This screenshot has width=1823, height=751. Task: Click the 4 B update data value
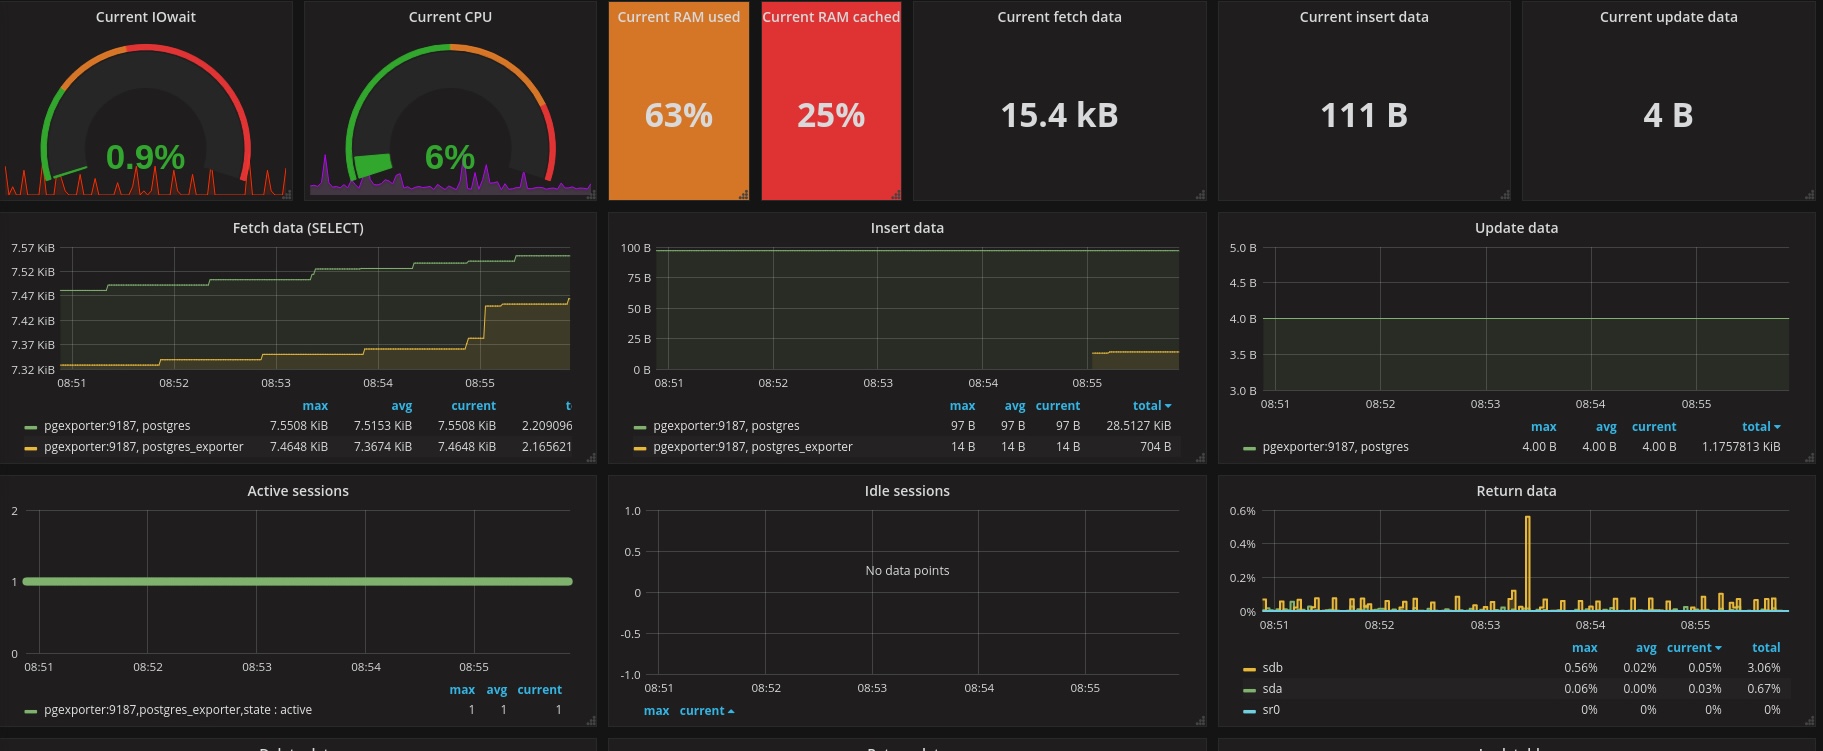1668,116
